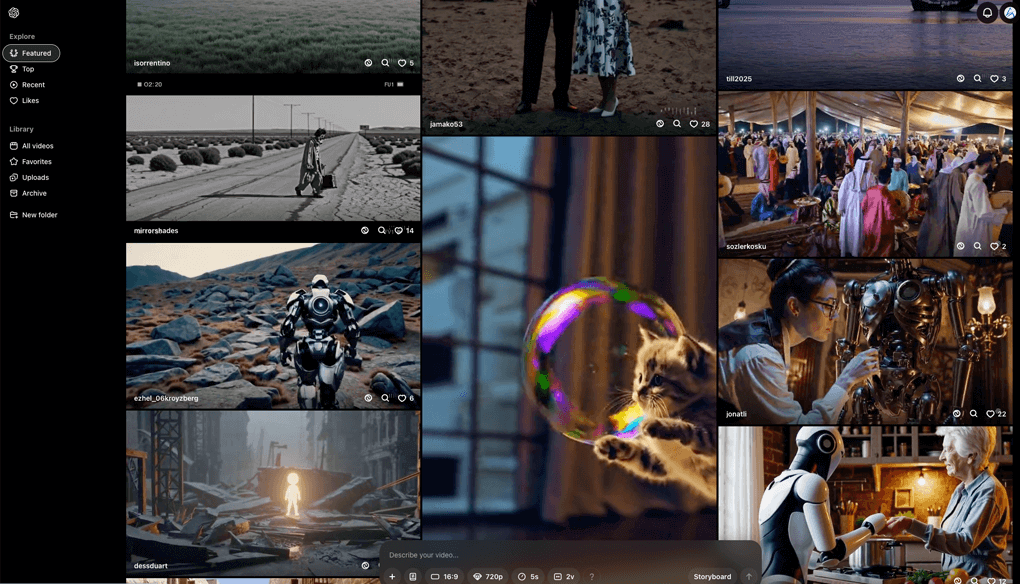Image resolution: width=1020 pixels, height=584 pixels.
Task: Click the plus icon to add media
Action: click(x=392, y=577)
